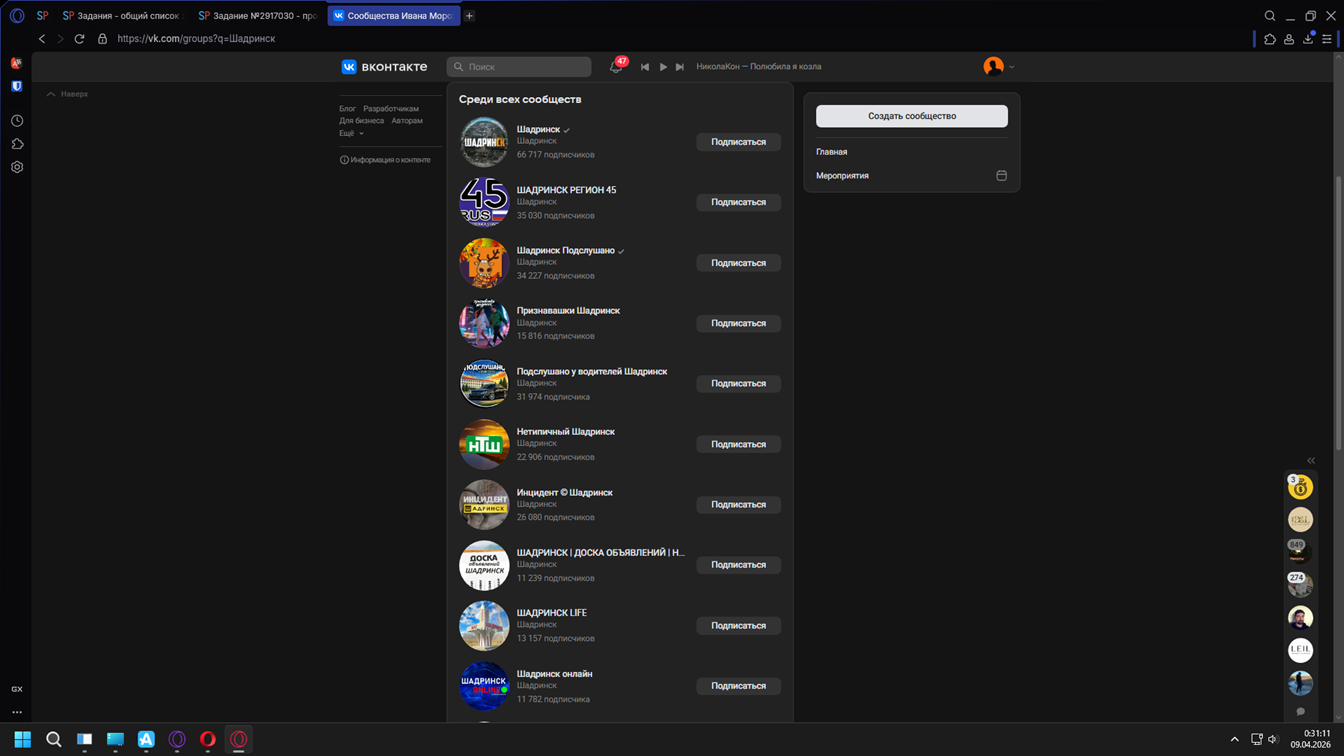The image size is (1344, 756).
Task: Skip to previous track in VK player
Action: (645, 67)
